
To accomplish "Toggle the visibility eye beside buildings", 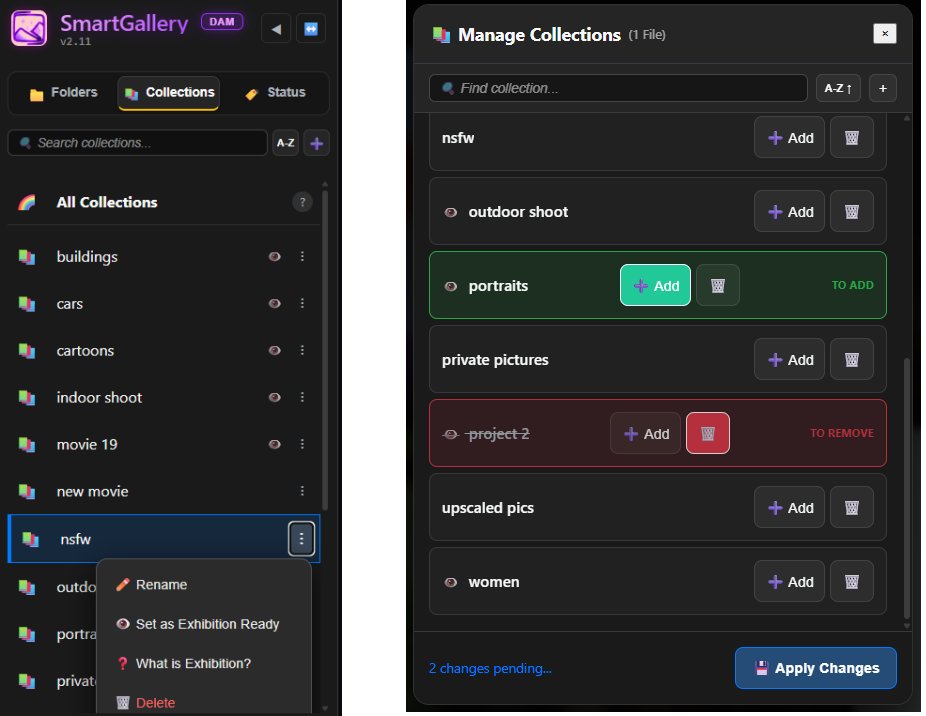I will click(274, 256).
